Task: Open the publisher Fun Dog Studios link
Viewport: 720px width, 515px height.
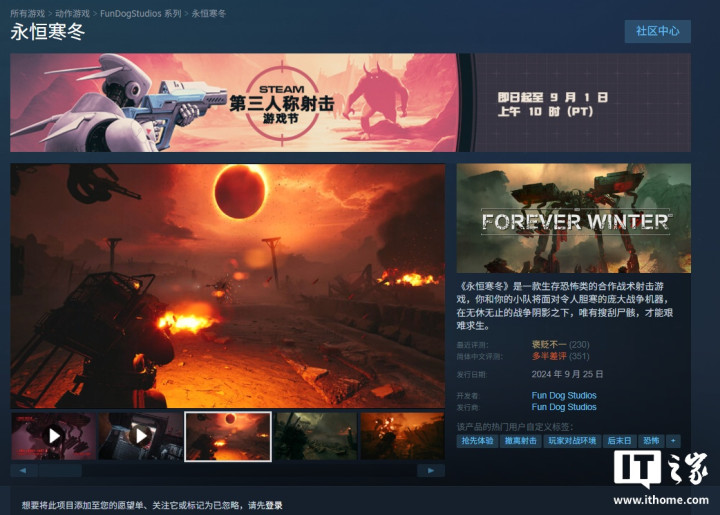Action: click(x=564, y=407)
